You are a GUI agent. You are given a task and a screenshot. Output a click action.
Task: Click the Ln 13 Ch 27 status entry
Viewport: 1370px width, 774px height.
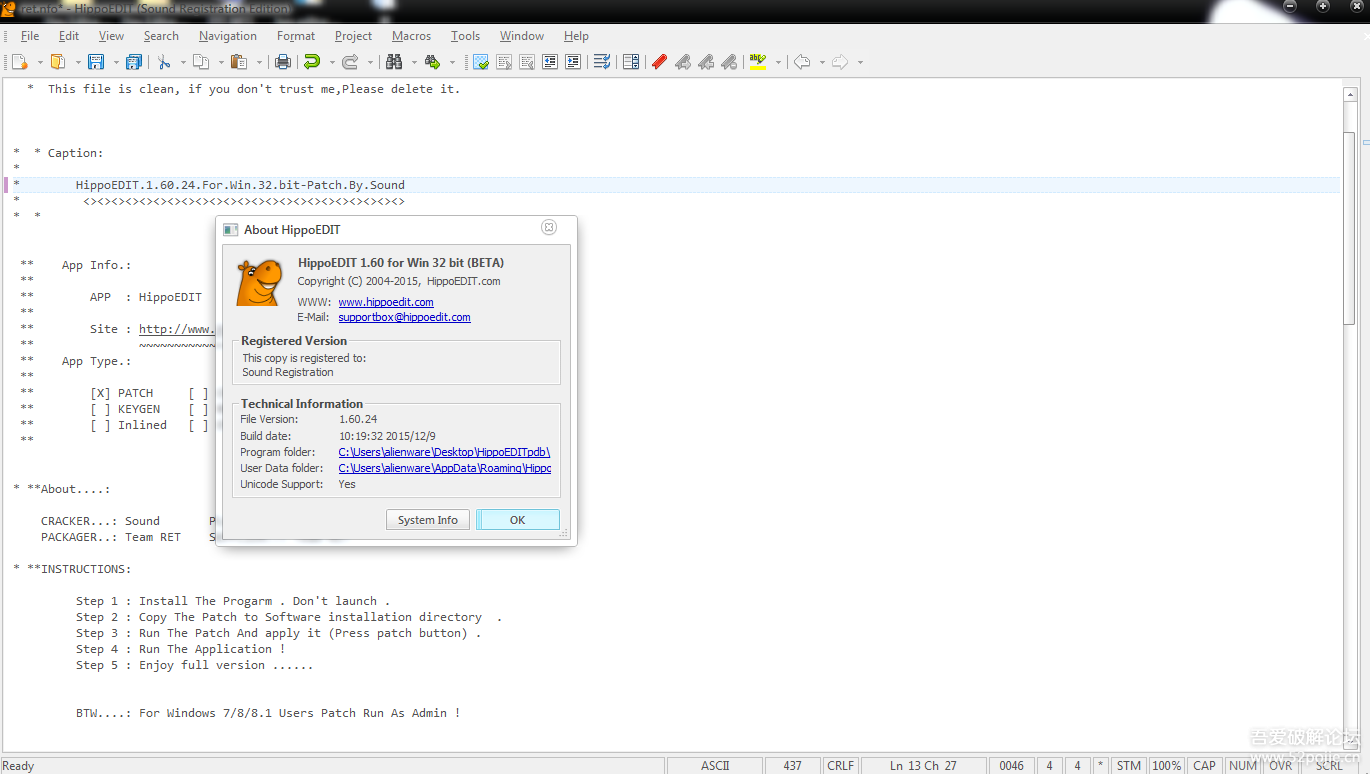click(922, 765)
